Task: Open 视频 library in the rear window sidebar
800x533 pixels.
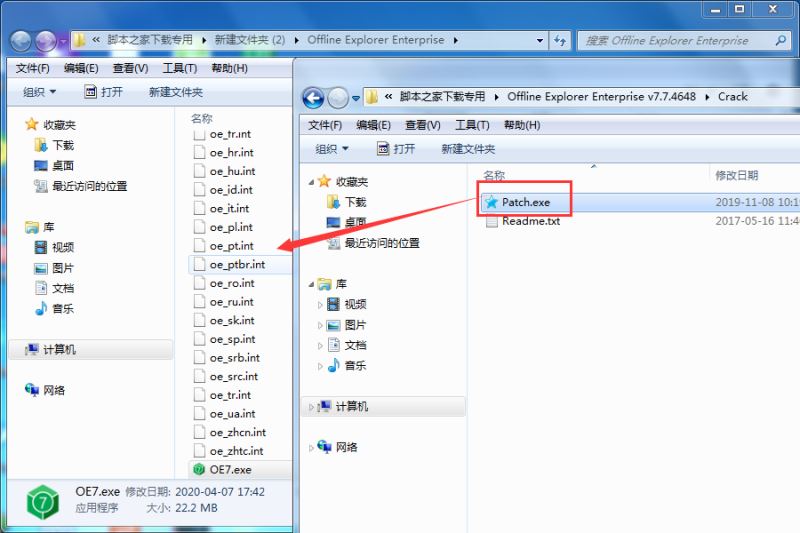Action: pos(63,247)
